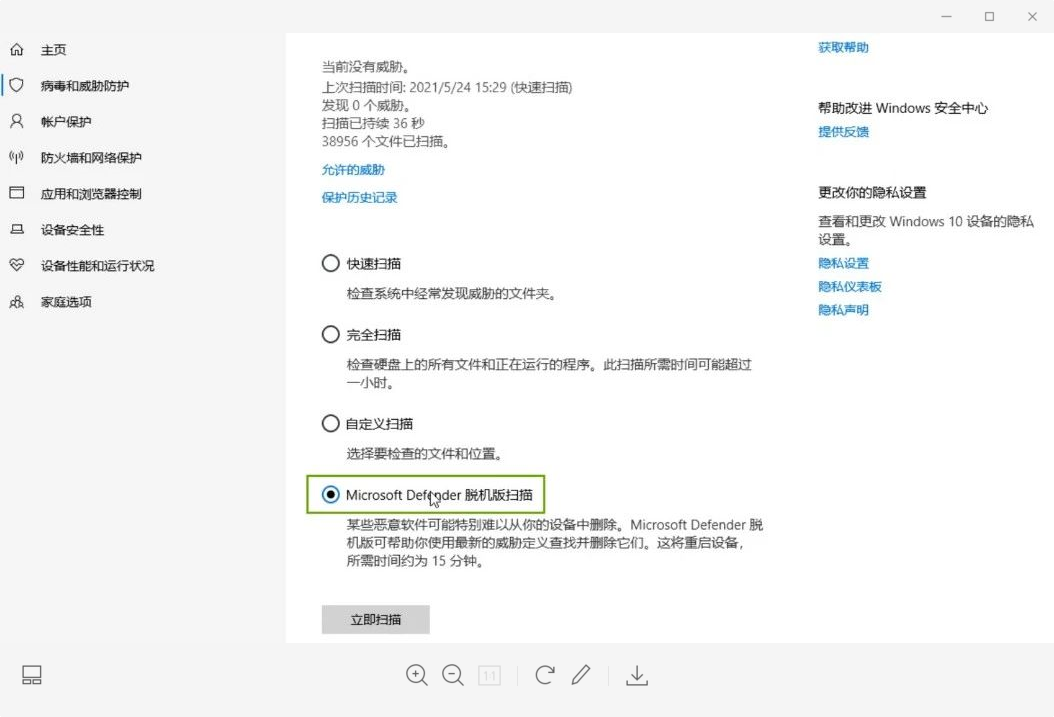Open 设备性能和运行状况 section
This screenshot has width=1054, height=717.
click(97, 265)
